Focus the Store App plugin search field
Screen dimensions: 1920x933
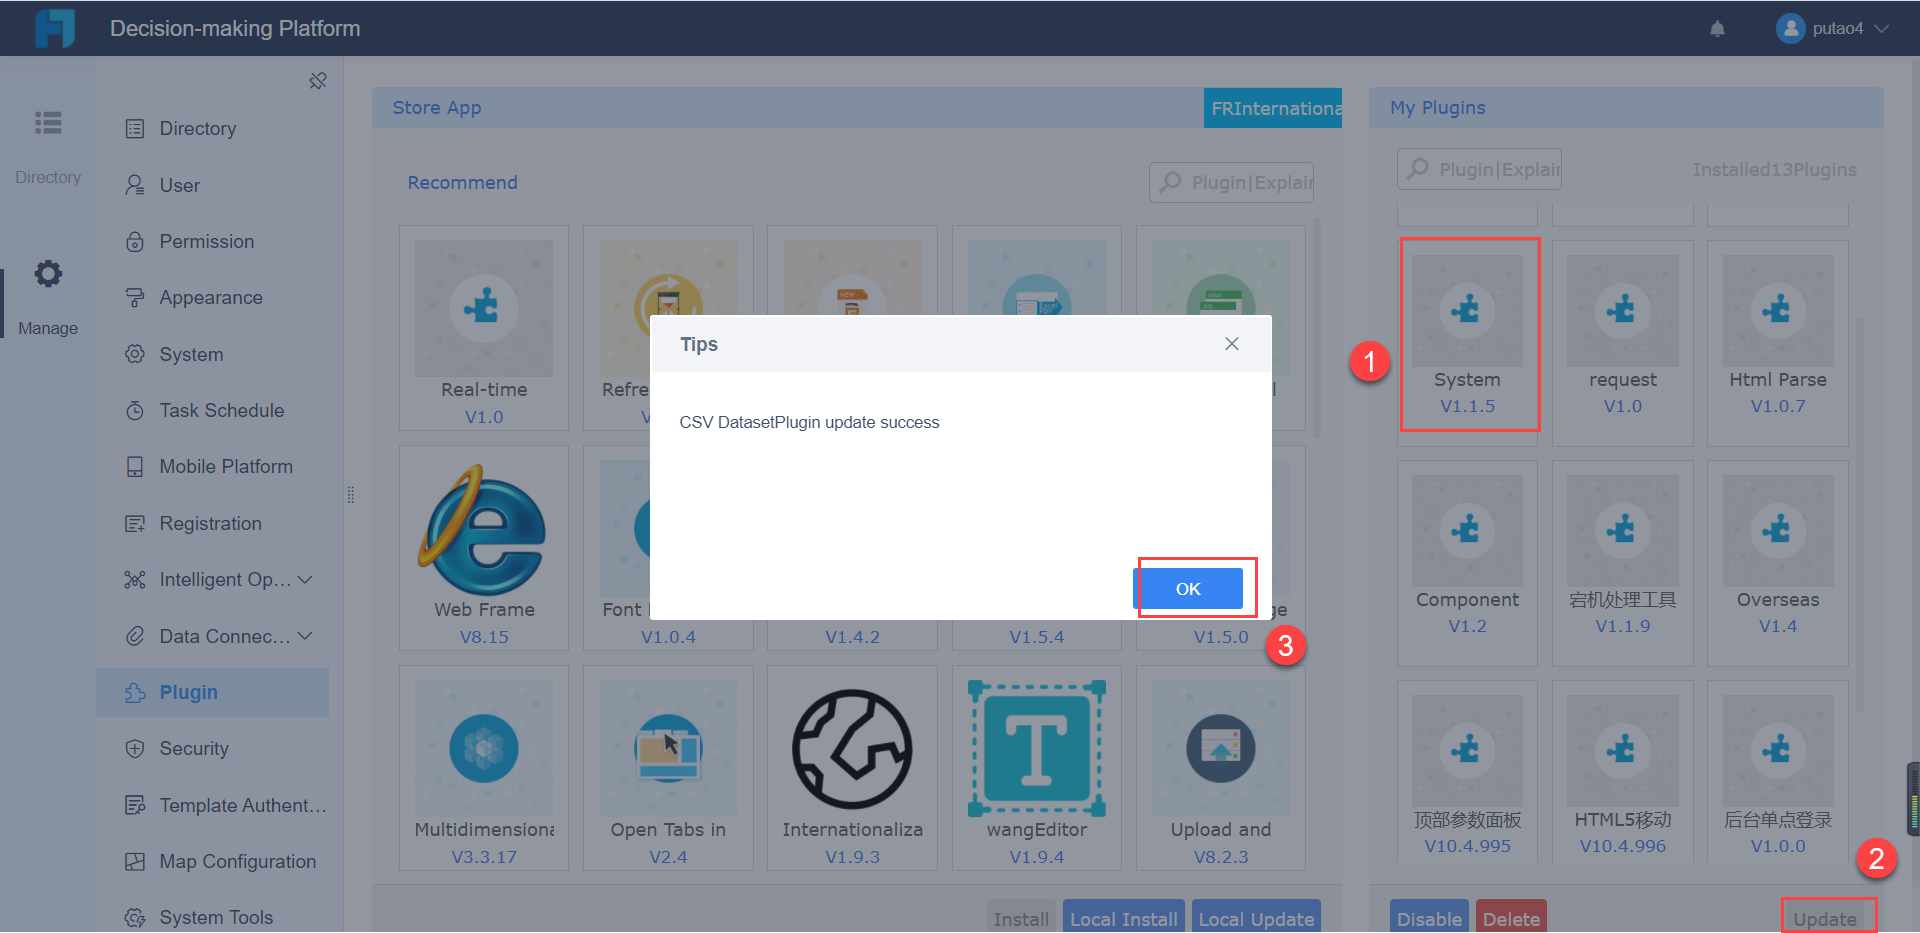[x=1232, y=183]
